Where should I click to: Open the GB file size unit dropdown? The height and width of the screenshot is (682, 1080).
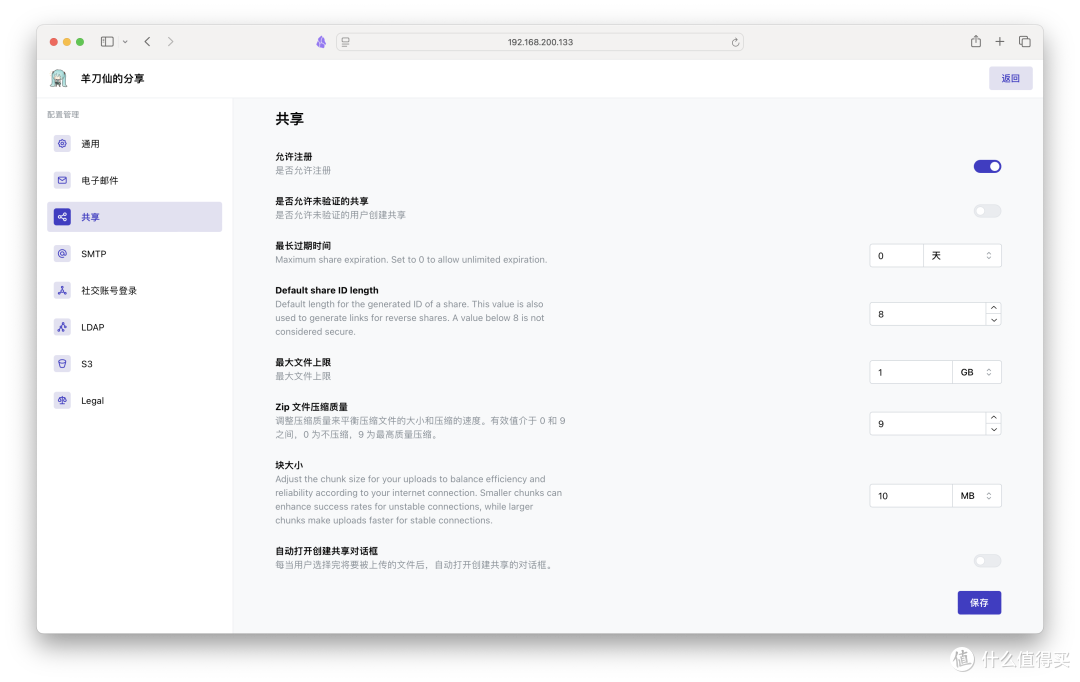pos(975,372)
